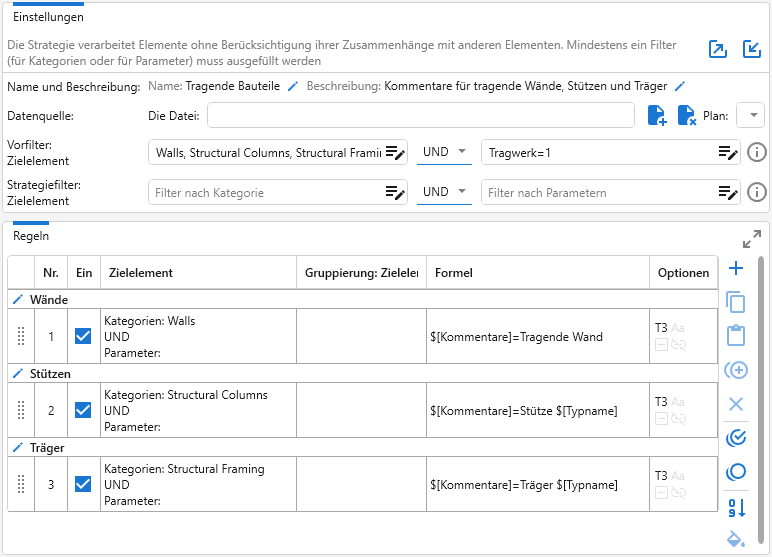Renumber rules sort icon

(737, 507)
